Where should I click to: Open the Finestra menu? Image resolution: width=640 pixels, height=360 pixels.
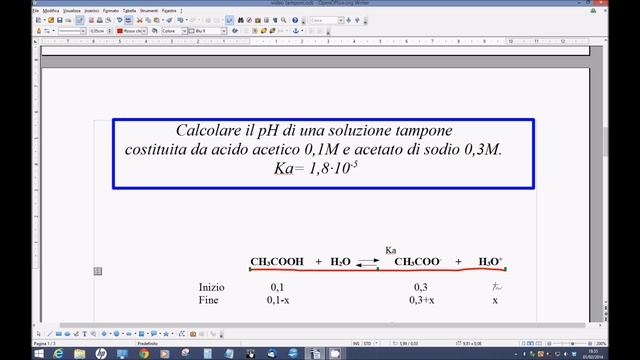tap(169, 11)
